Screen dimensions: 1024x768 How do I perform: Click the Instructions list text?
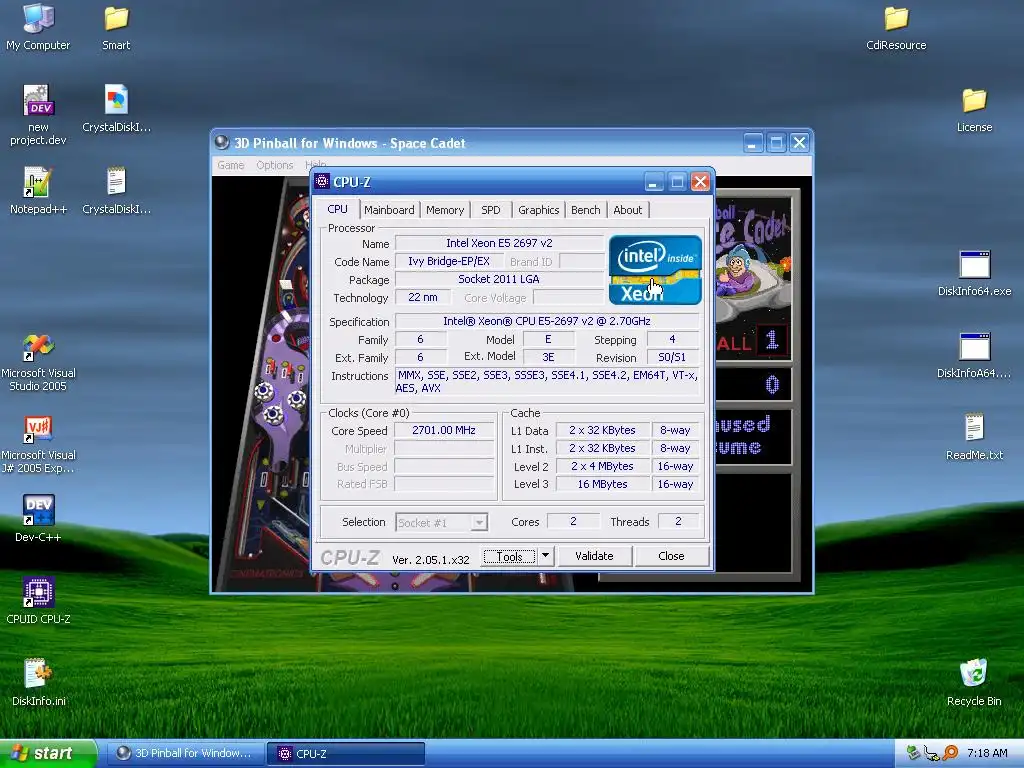547,381
